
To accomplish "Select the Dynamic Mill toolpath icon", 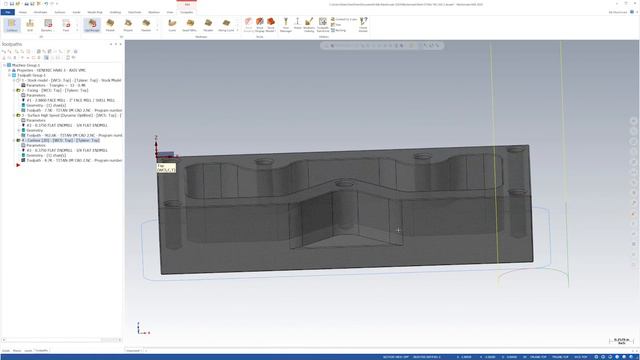I will [x=47, y=25].
